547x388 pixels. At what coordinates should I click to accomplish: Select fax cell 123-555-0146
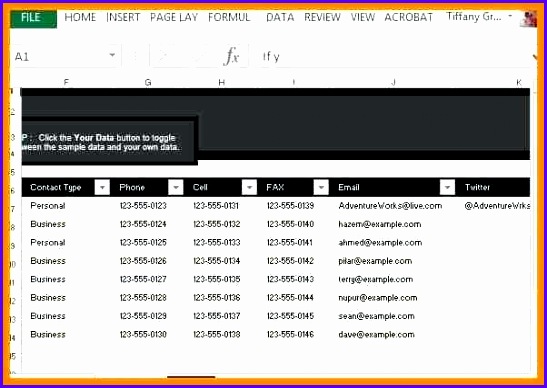point(290,335)
